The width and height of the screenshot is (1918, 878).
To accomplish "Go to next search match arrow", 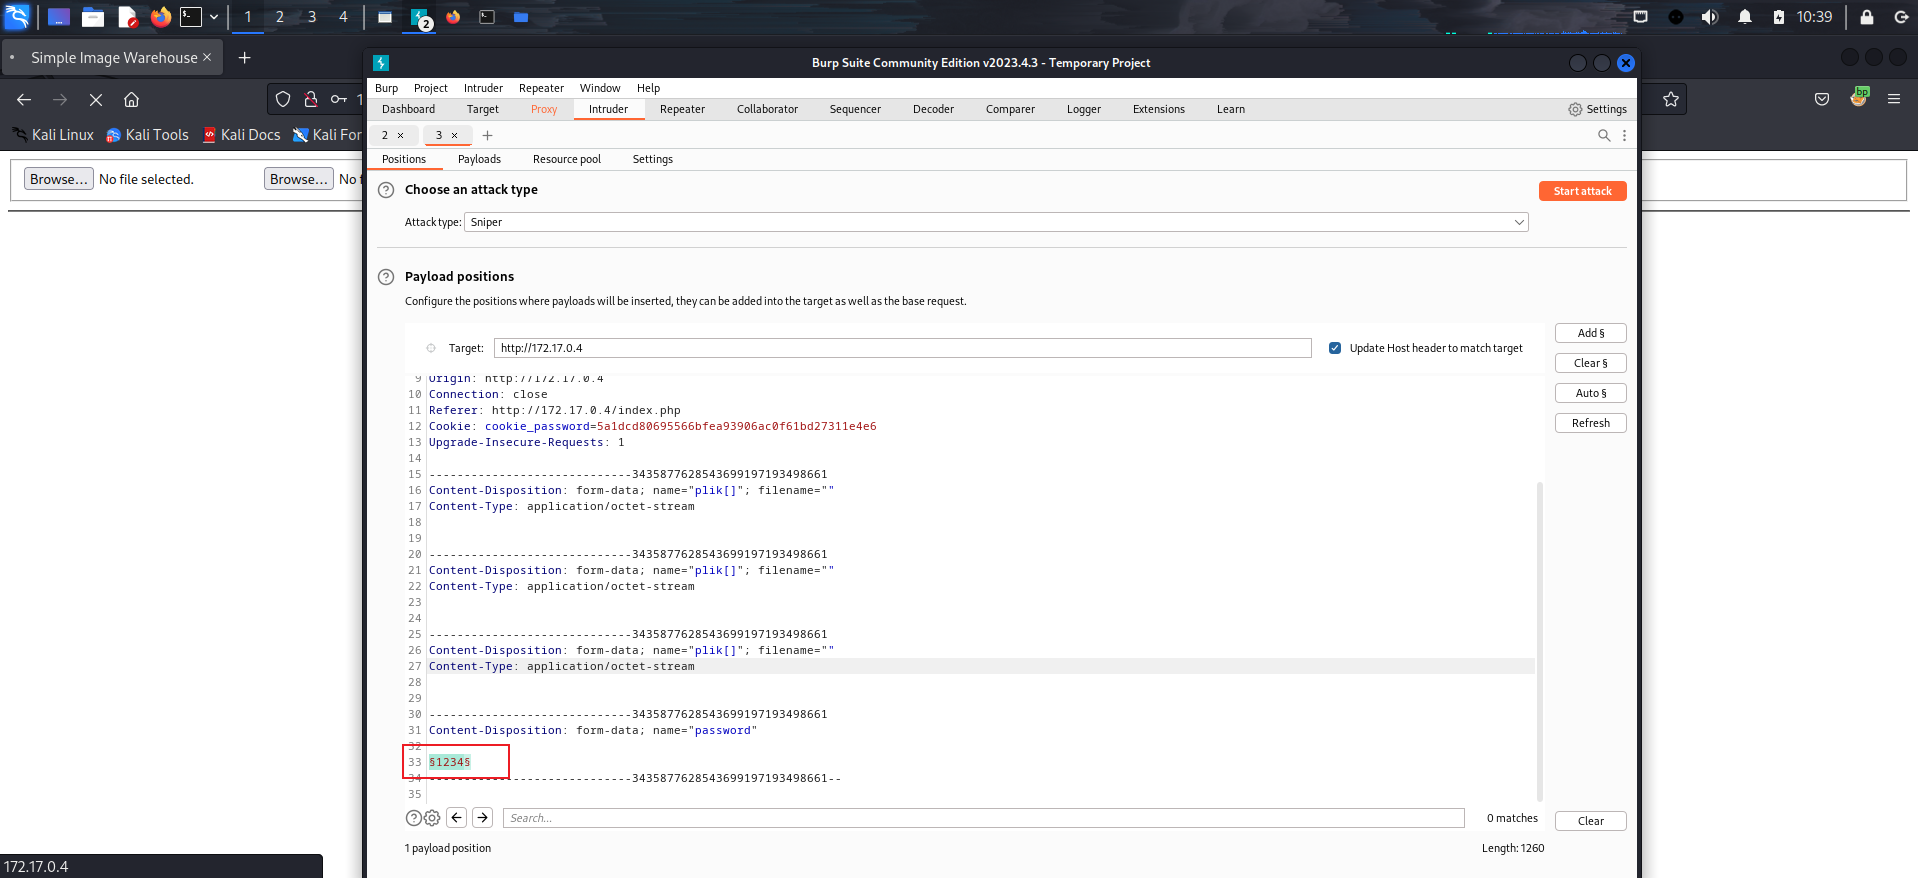I will 483,818.
